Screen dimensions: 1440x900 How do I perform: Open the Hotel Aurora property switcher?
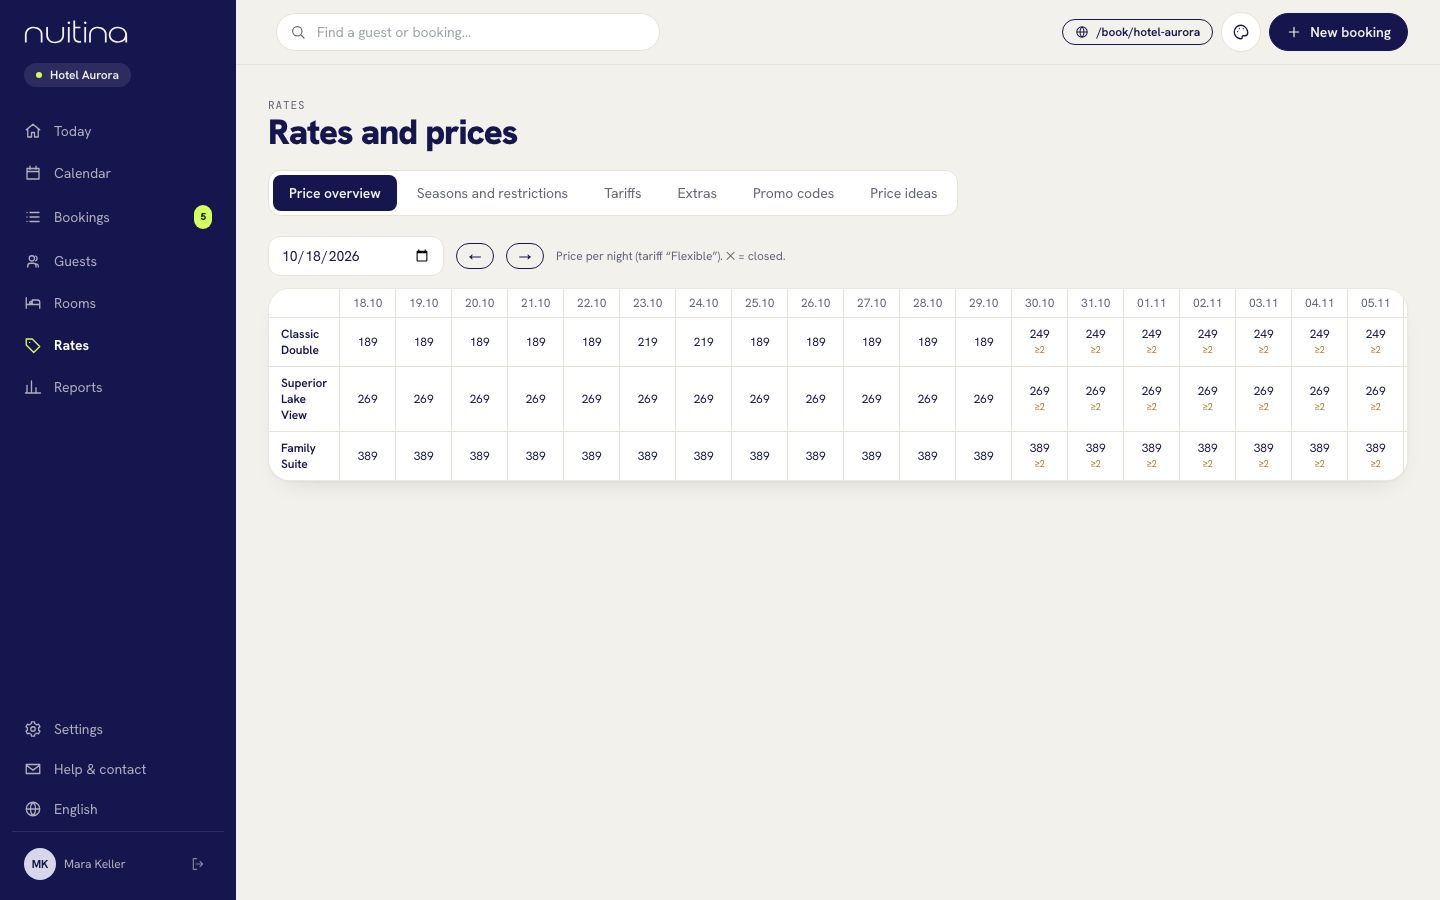pyautogui.click(x=77, y=75)
